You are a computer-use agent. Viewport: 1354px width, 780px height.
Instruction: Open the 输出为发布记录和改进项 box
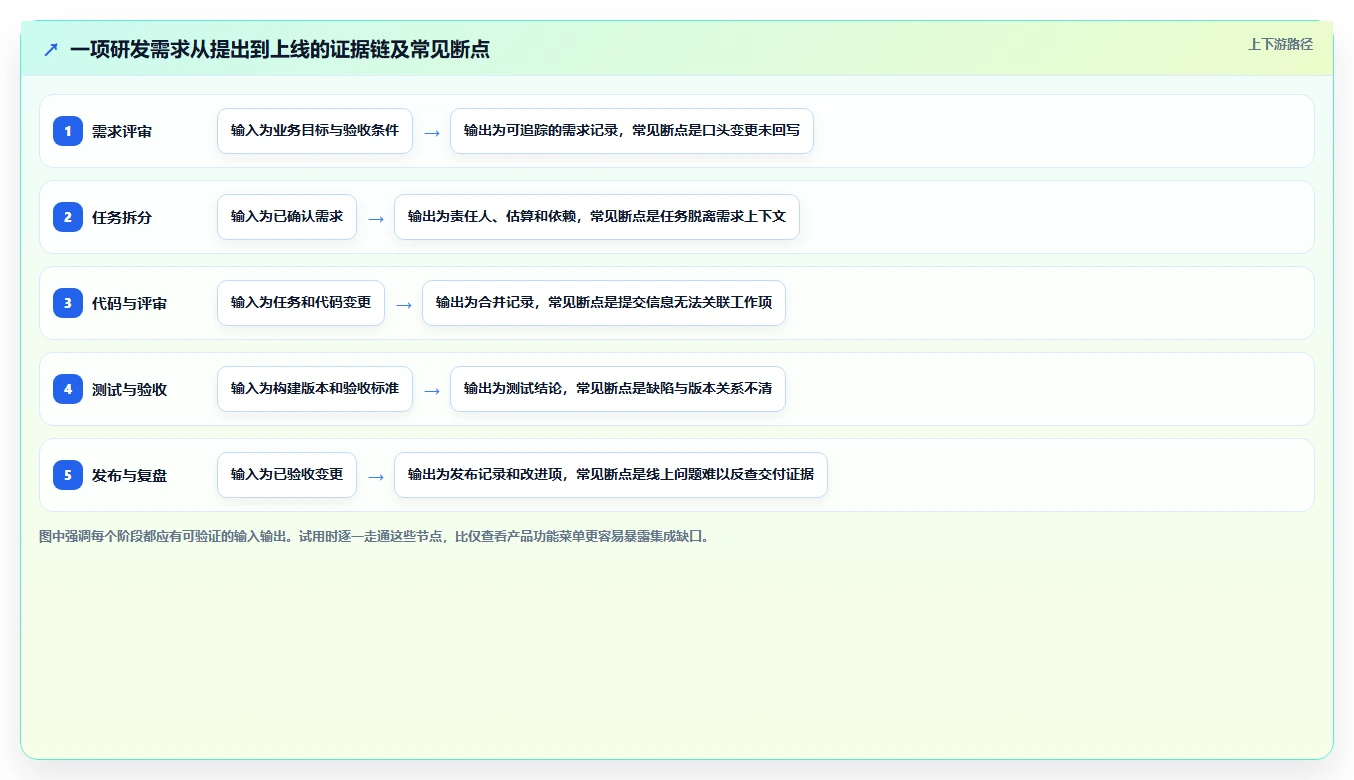click(x=611, y=475)
